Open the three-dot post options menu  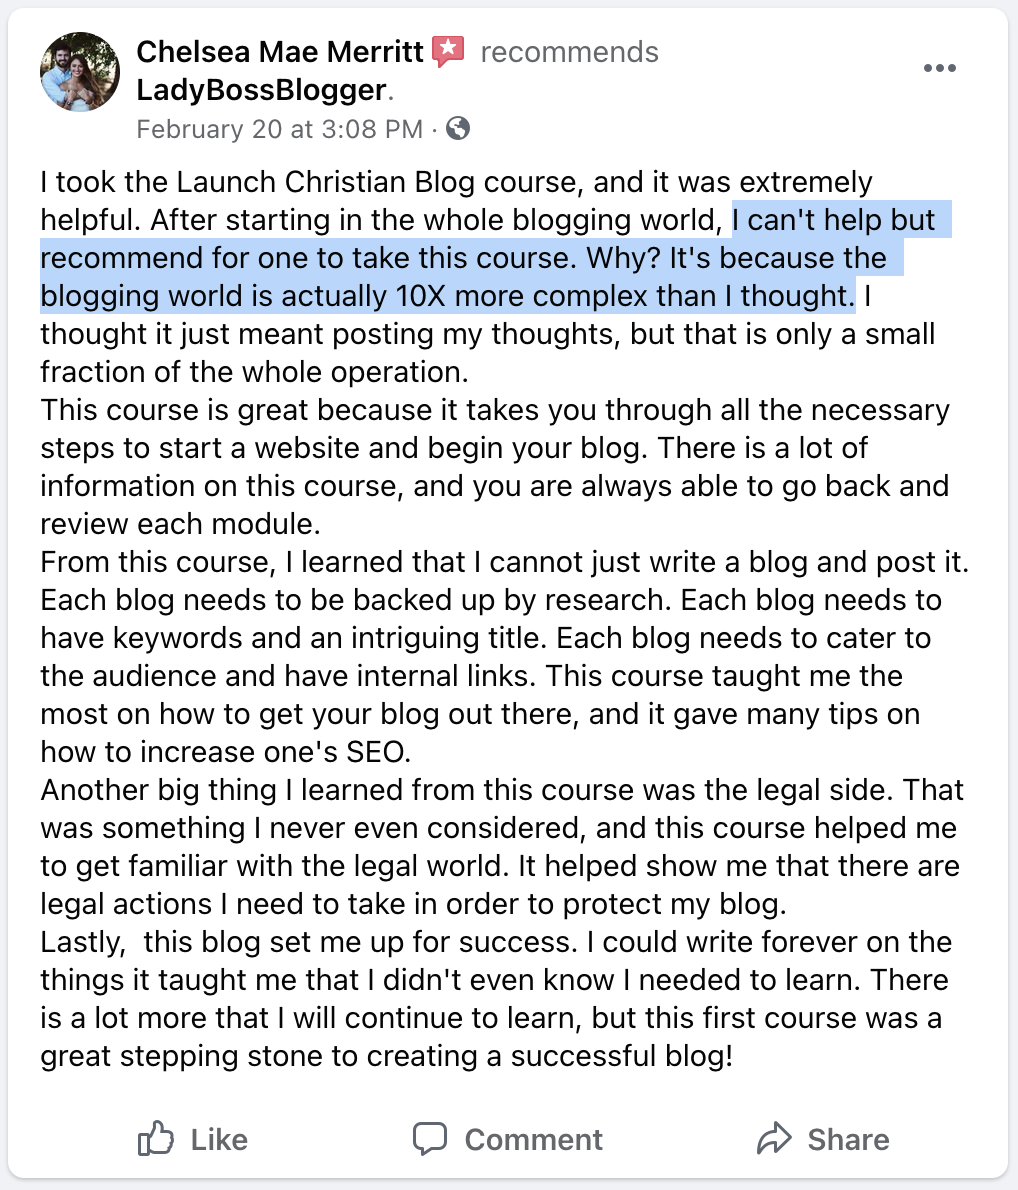click(x=939, y=68)
